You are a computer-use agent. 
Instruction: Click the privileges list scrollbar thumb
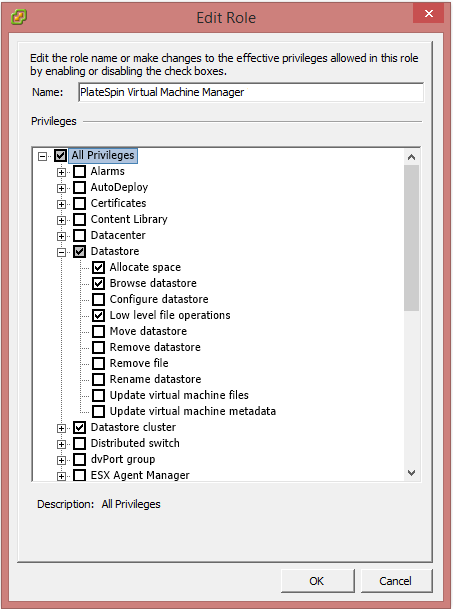[x=411, y=238]
